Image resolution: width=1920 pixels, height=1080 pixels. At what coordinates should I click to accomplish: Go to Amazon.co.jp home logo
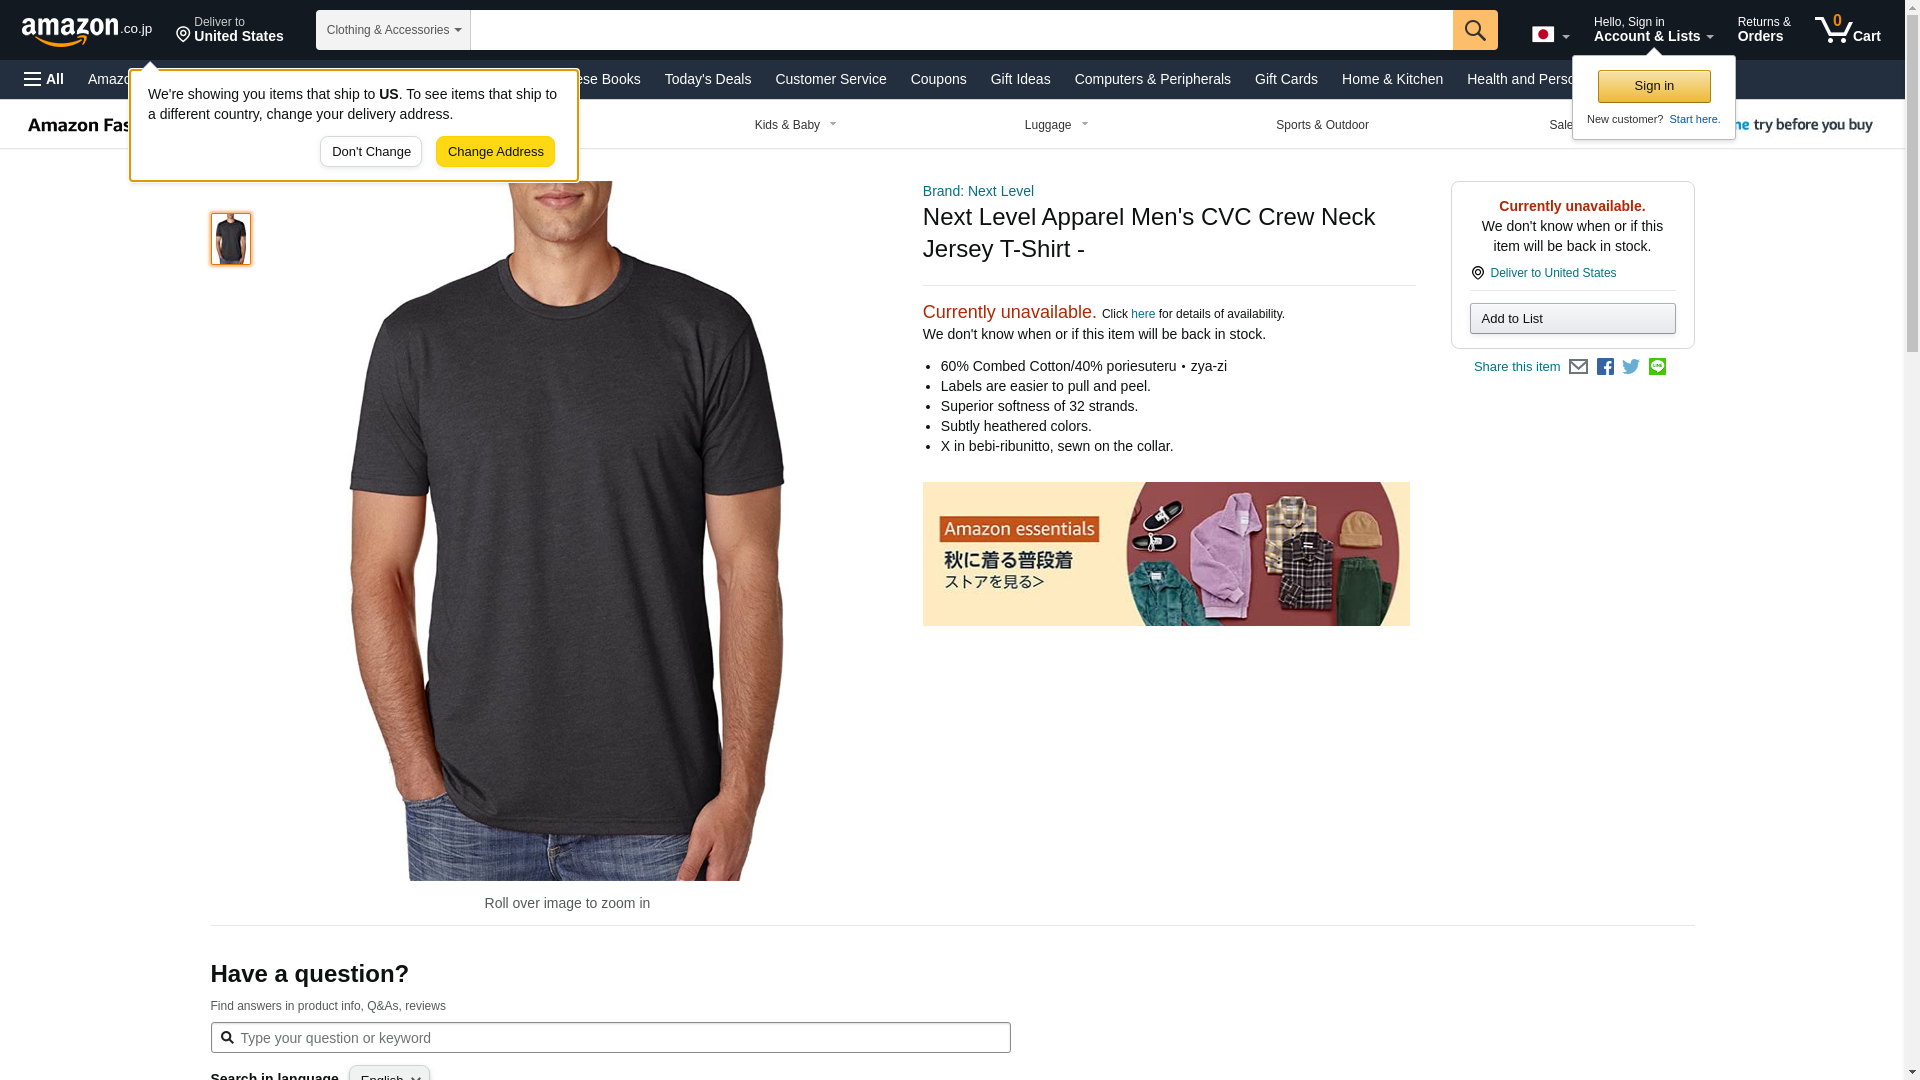(x=87, y=30)
